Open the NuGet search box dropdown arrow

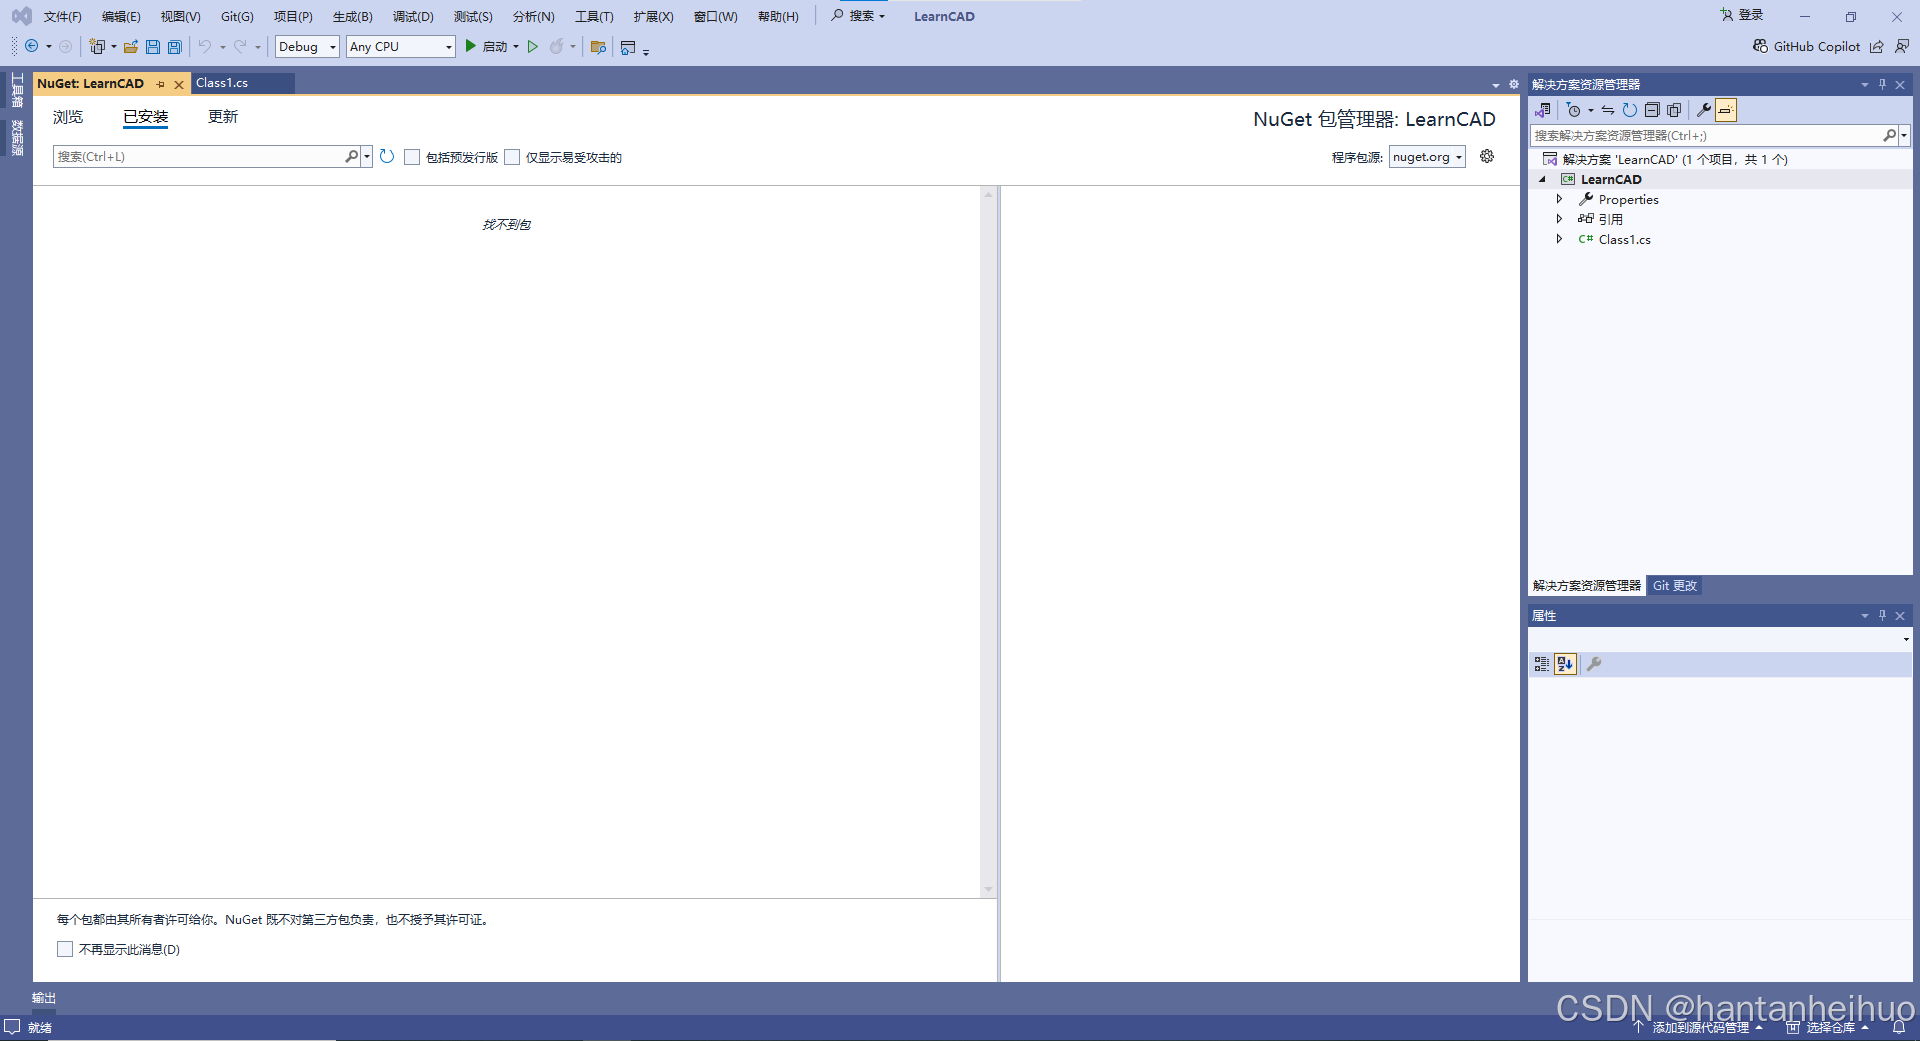tap(367, 156)
